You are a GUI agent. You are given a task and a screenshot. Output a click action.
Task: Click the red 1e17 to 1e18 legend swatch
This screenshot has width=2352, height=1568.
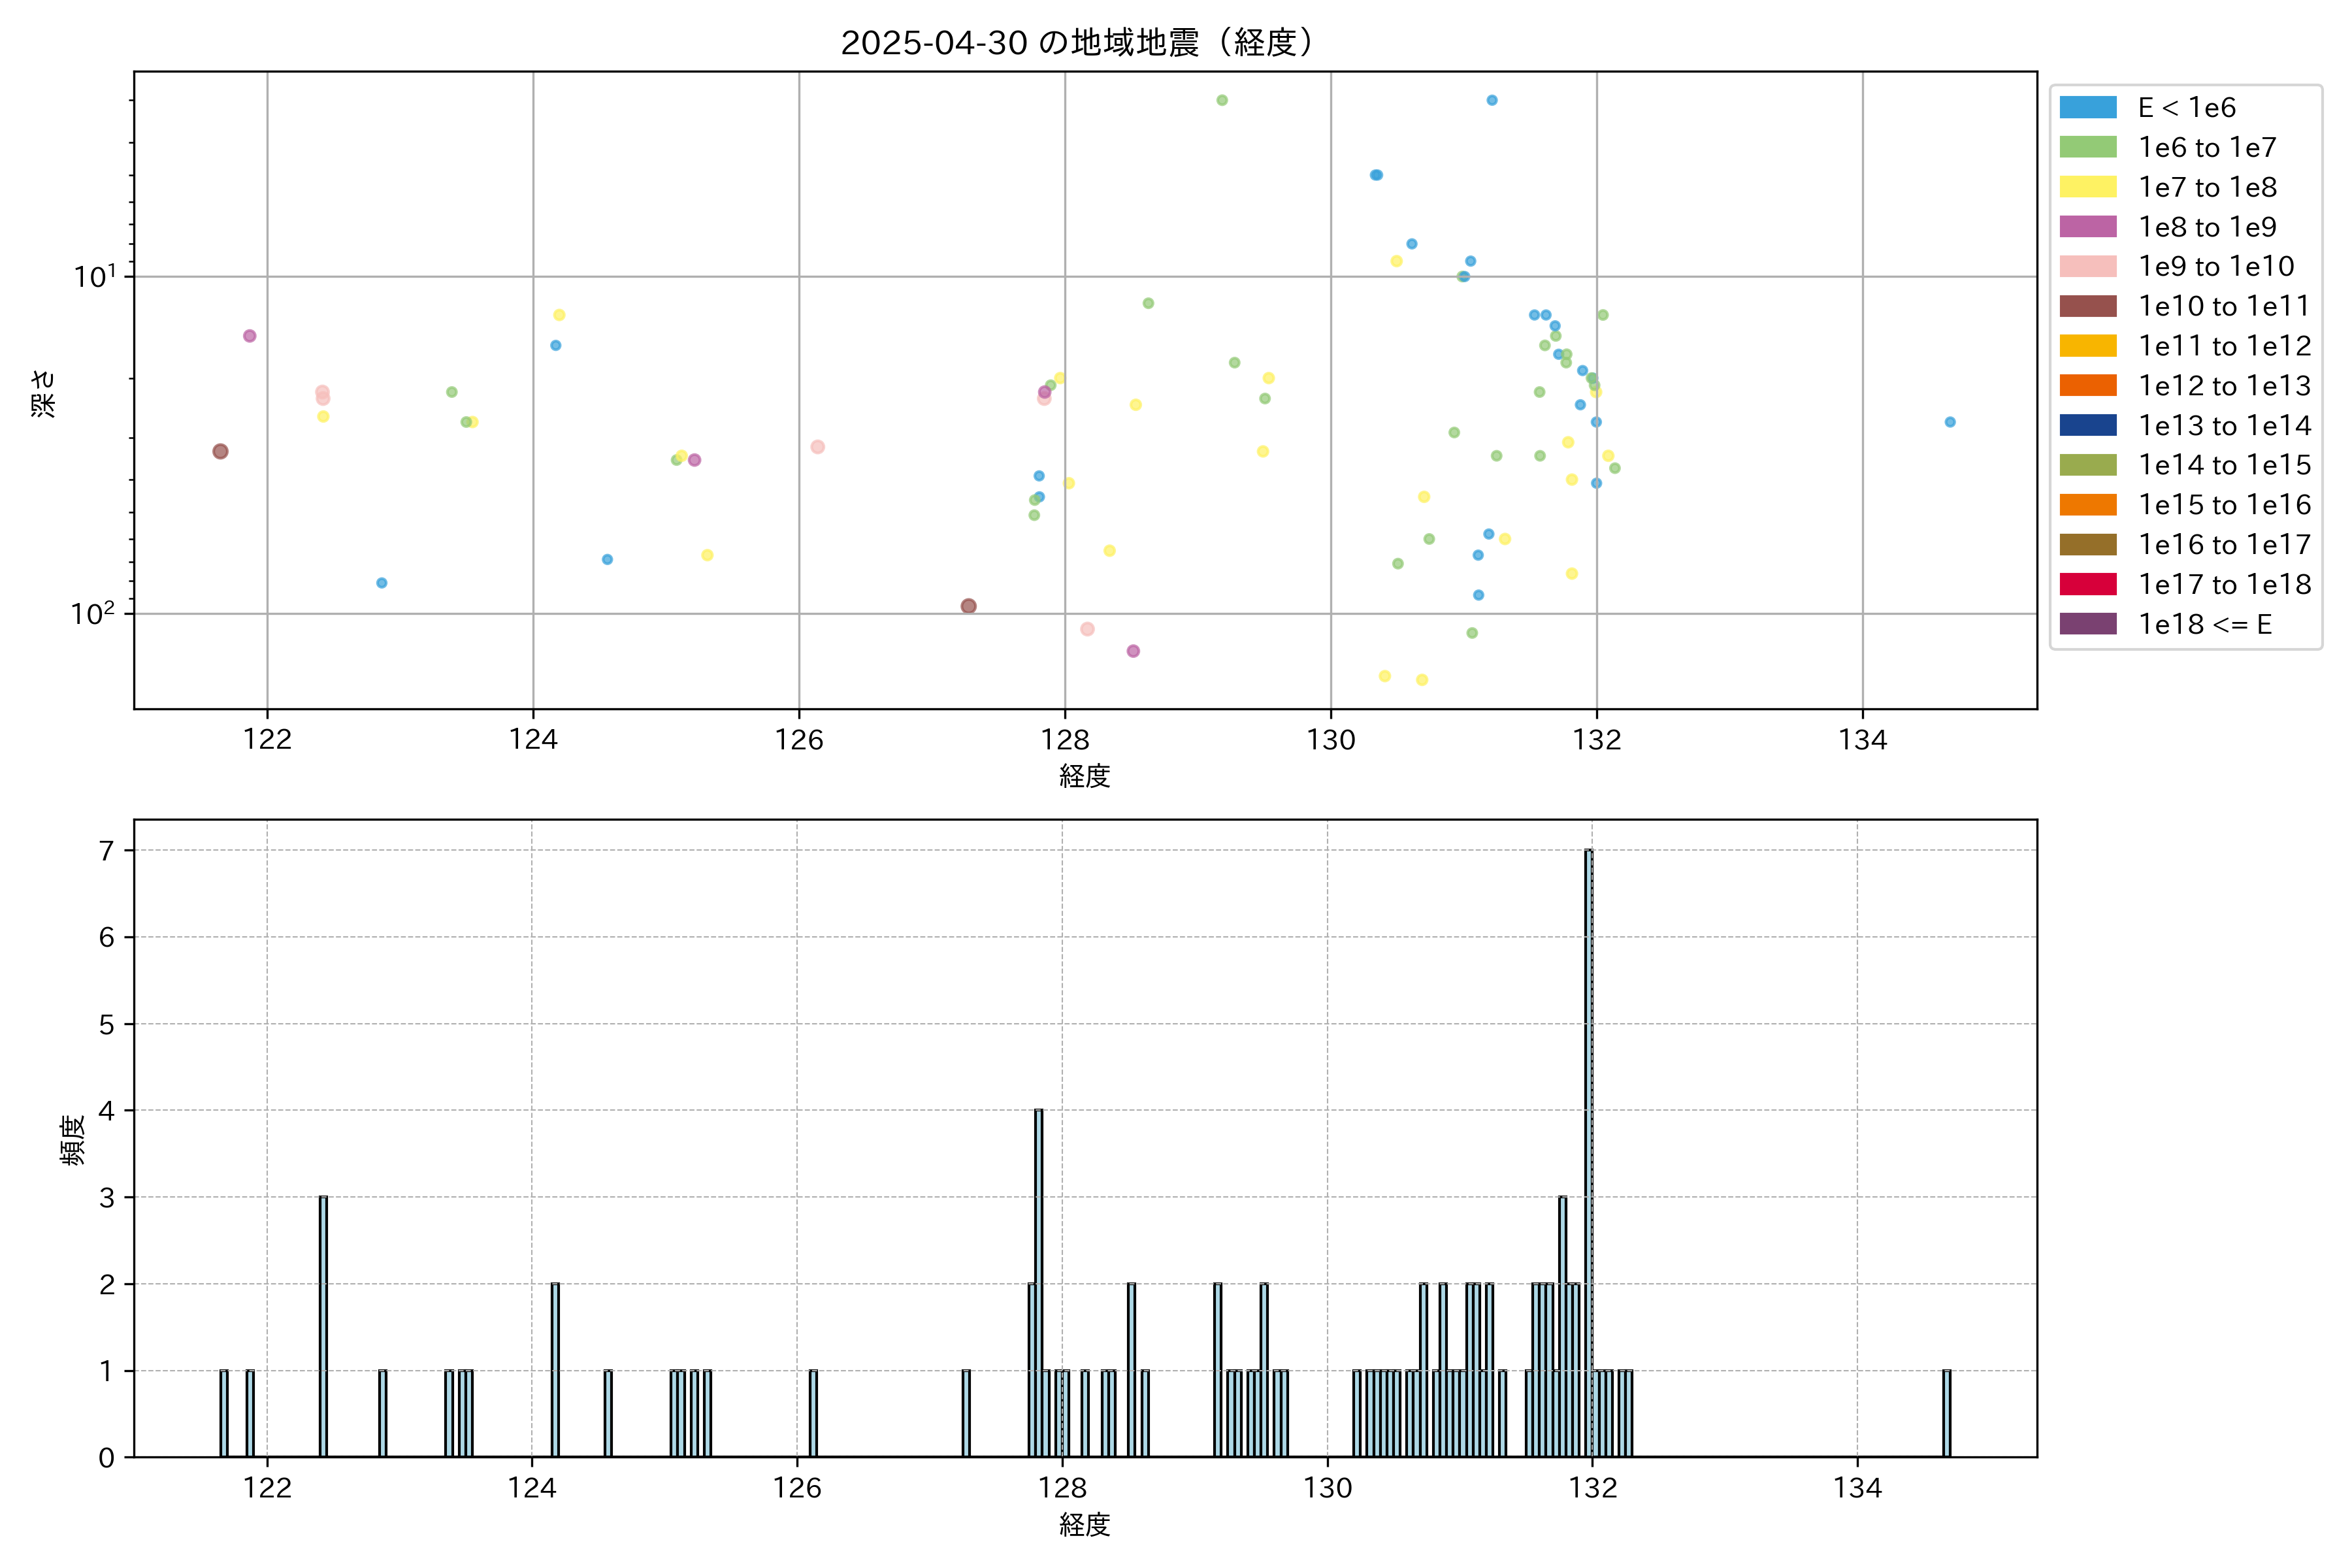(x=2087, y=584)
